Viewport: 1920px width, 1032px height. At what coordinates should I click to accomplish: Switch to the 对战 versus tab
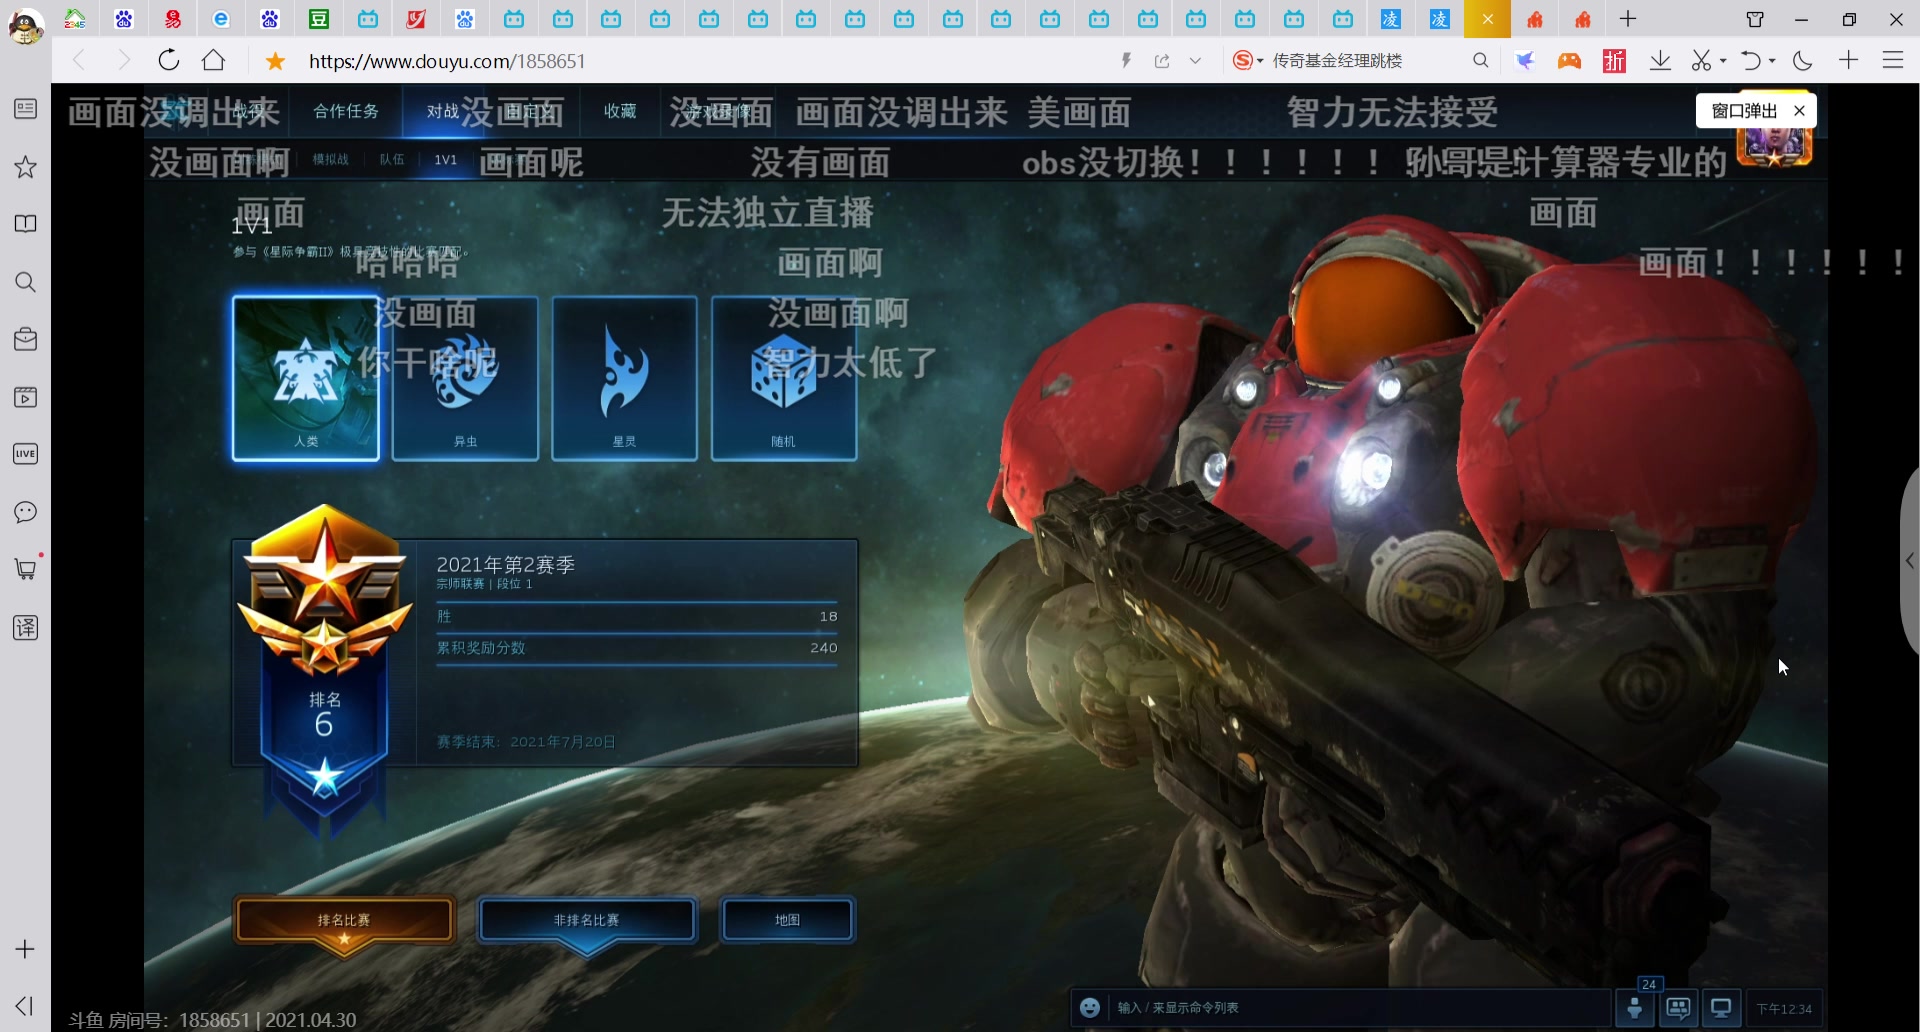pos(443,111)
